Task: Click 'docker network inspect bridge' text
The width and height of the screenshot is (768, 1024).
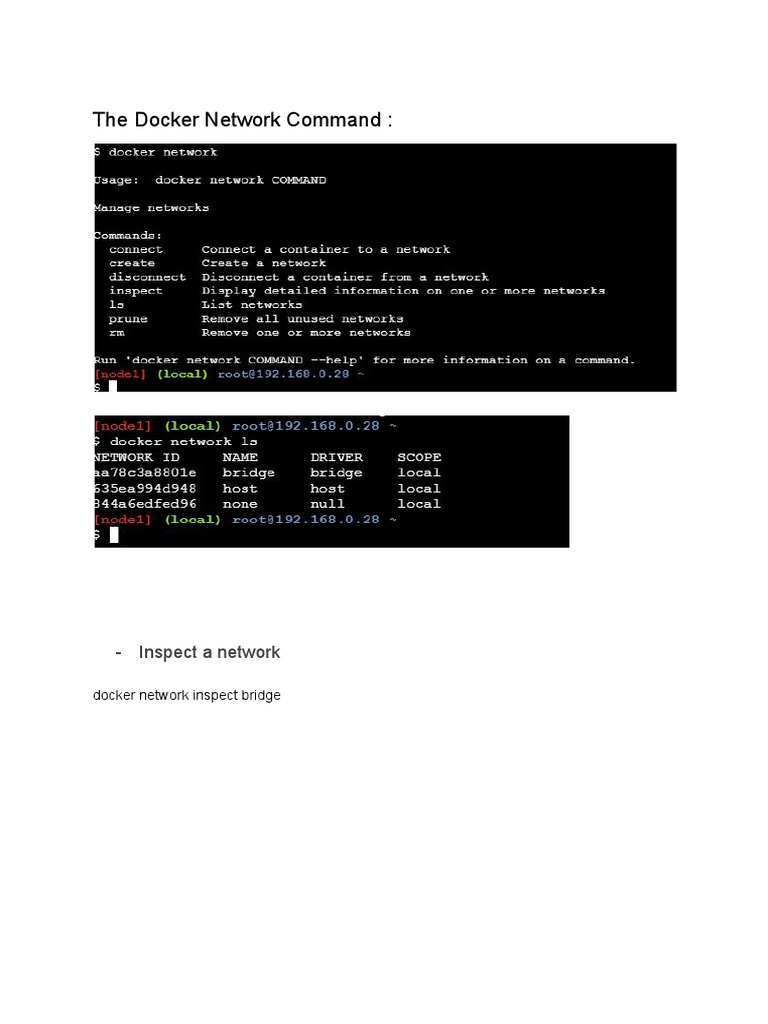Action: coord(187,696)
